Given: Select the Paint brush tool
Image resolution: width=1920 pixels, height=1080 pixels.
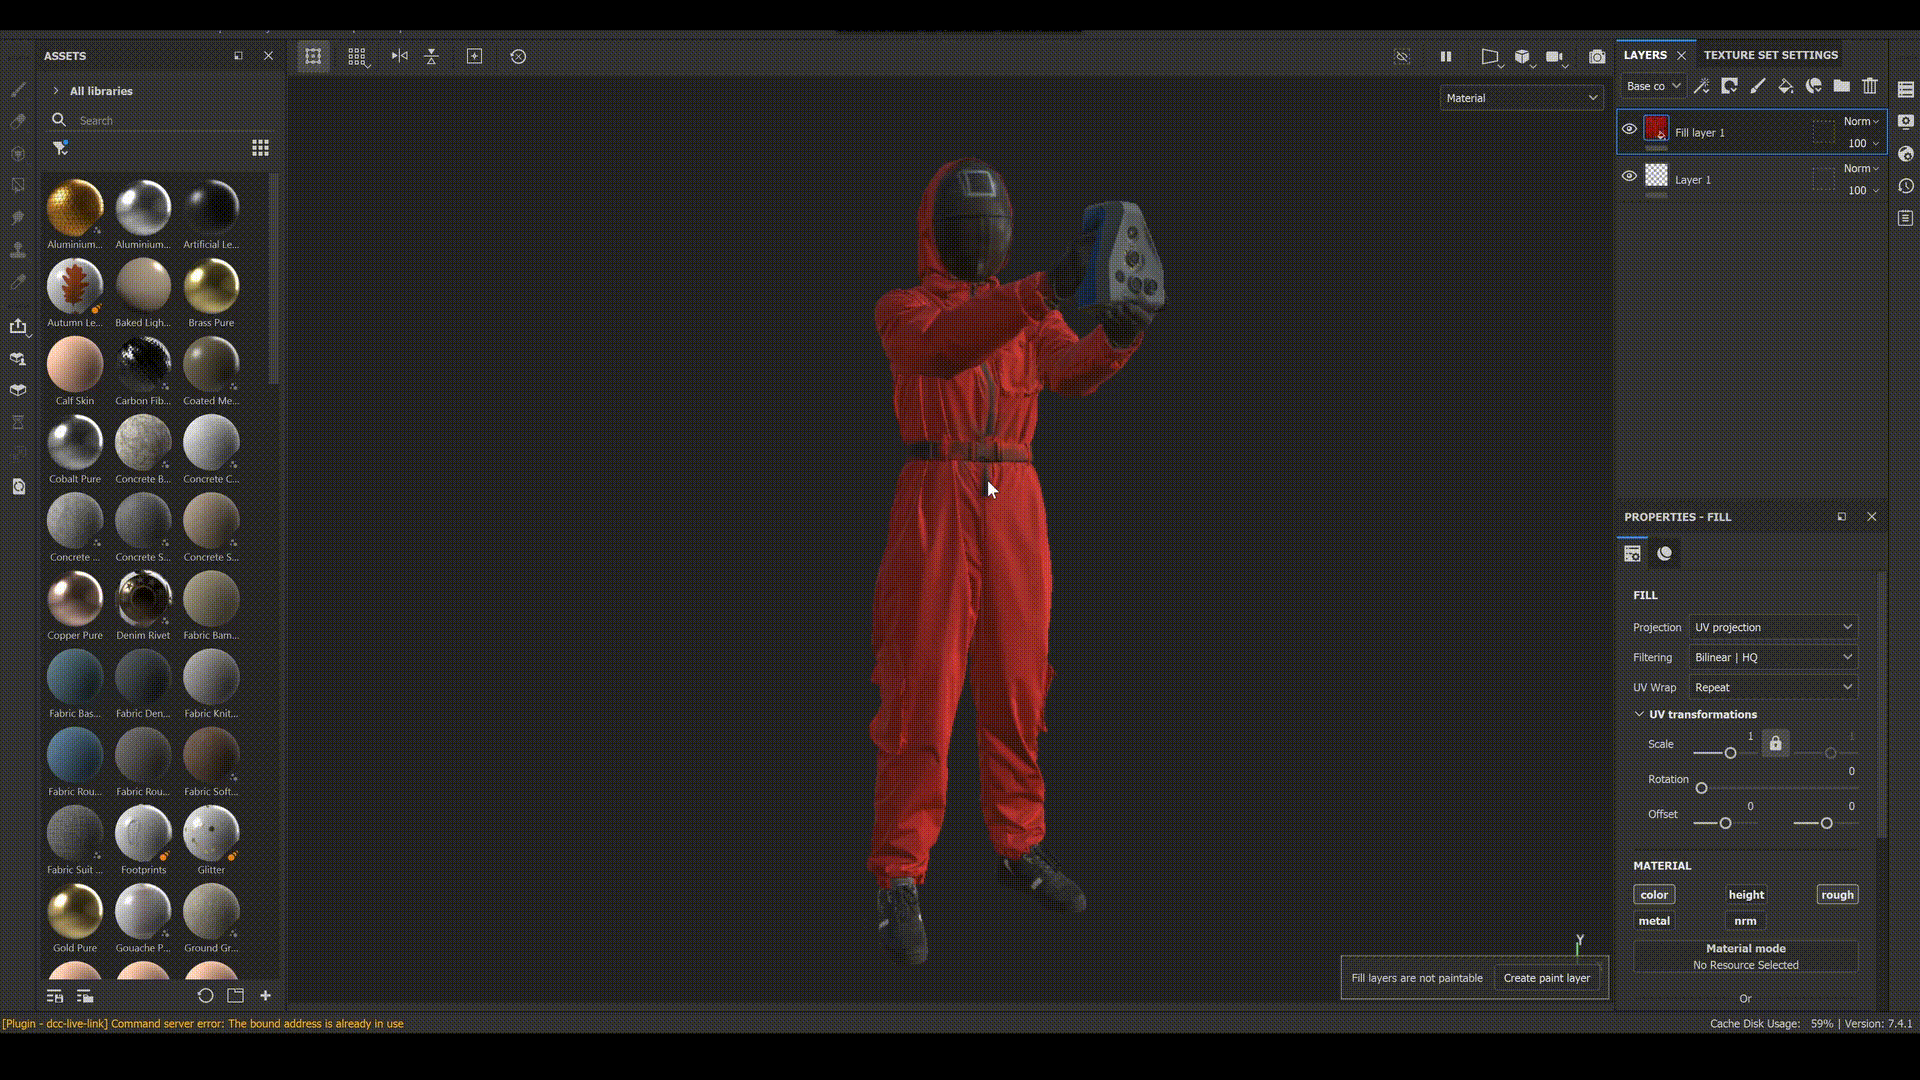Looking at the screenshot, I should 18,90.
